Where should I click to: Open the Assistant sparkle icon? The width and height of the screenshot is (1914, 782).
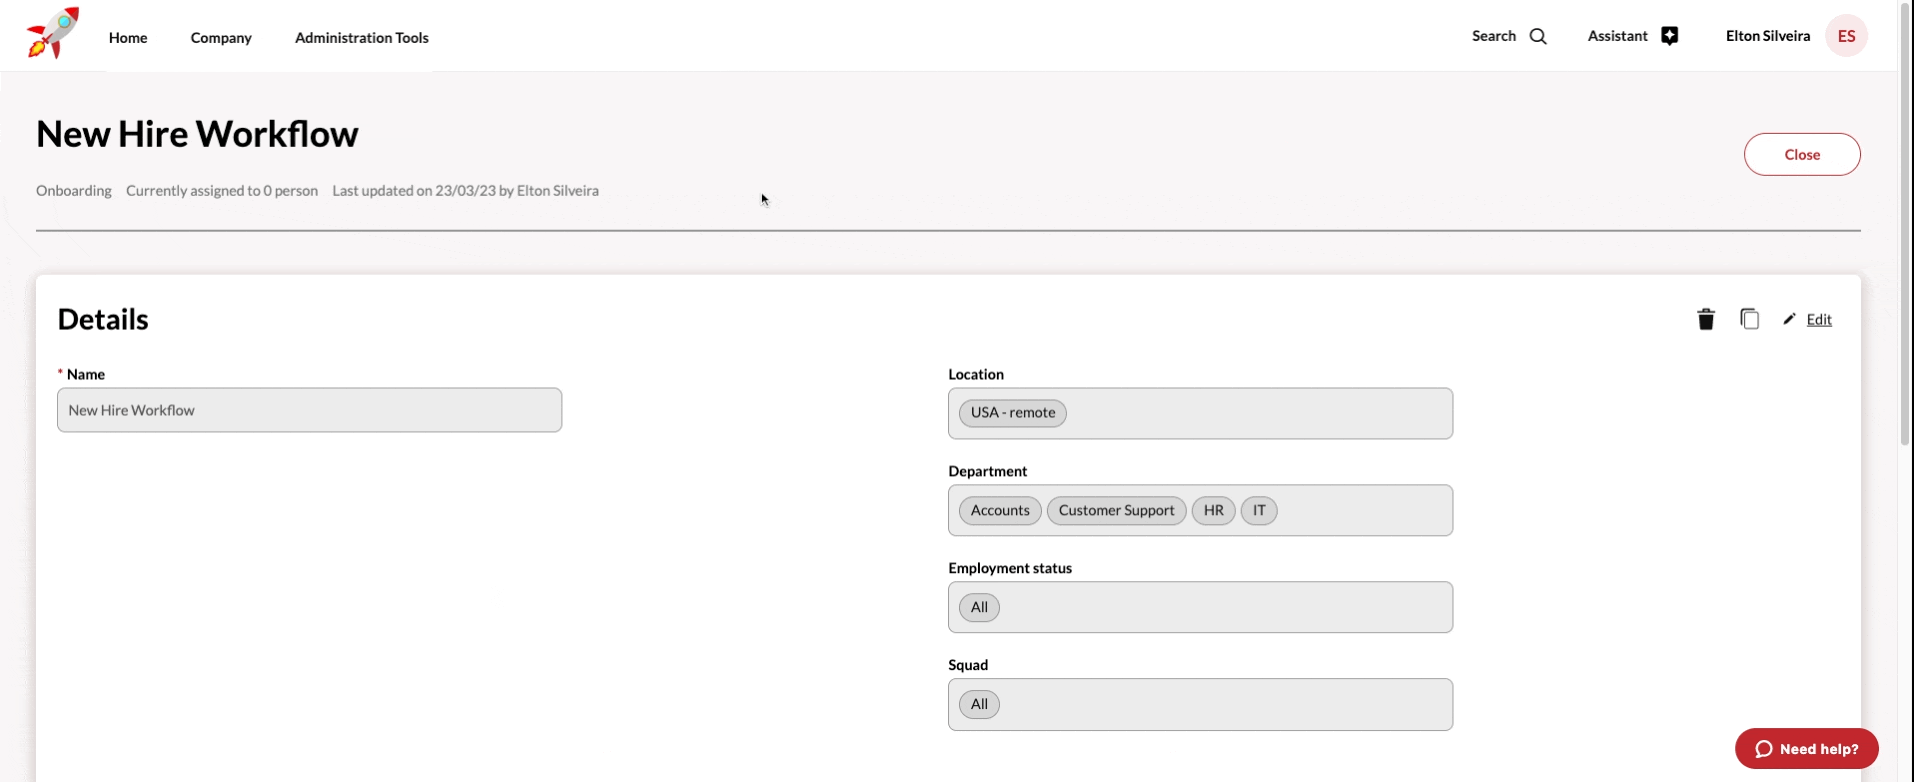1669,36
